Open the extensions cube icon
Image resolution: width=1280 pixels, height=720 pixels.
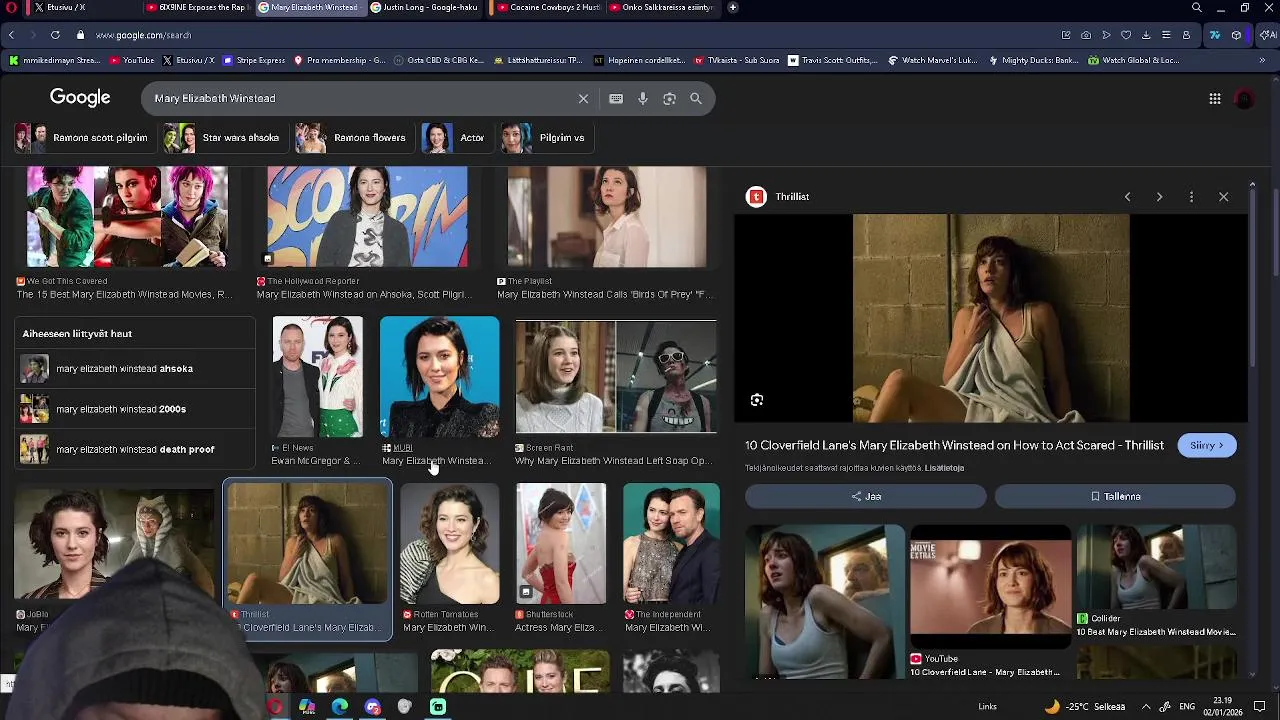pos(1237,35)
